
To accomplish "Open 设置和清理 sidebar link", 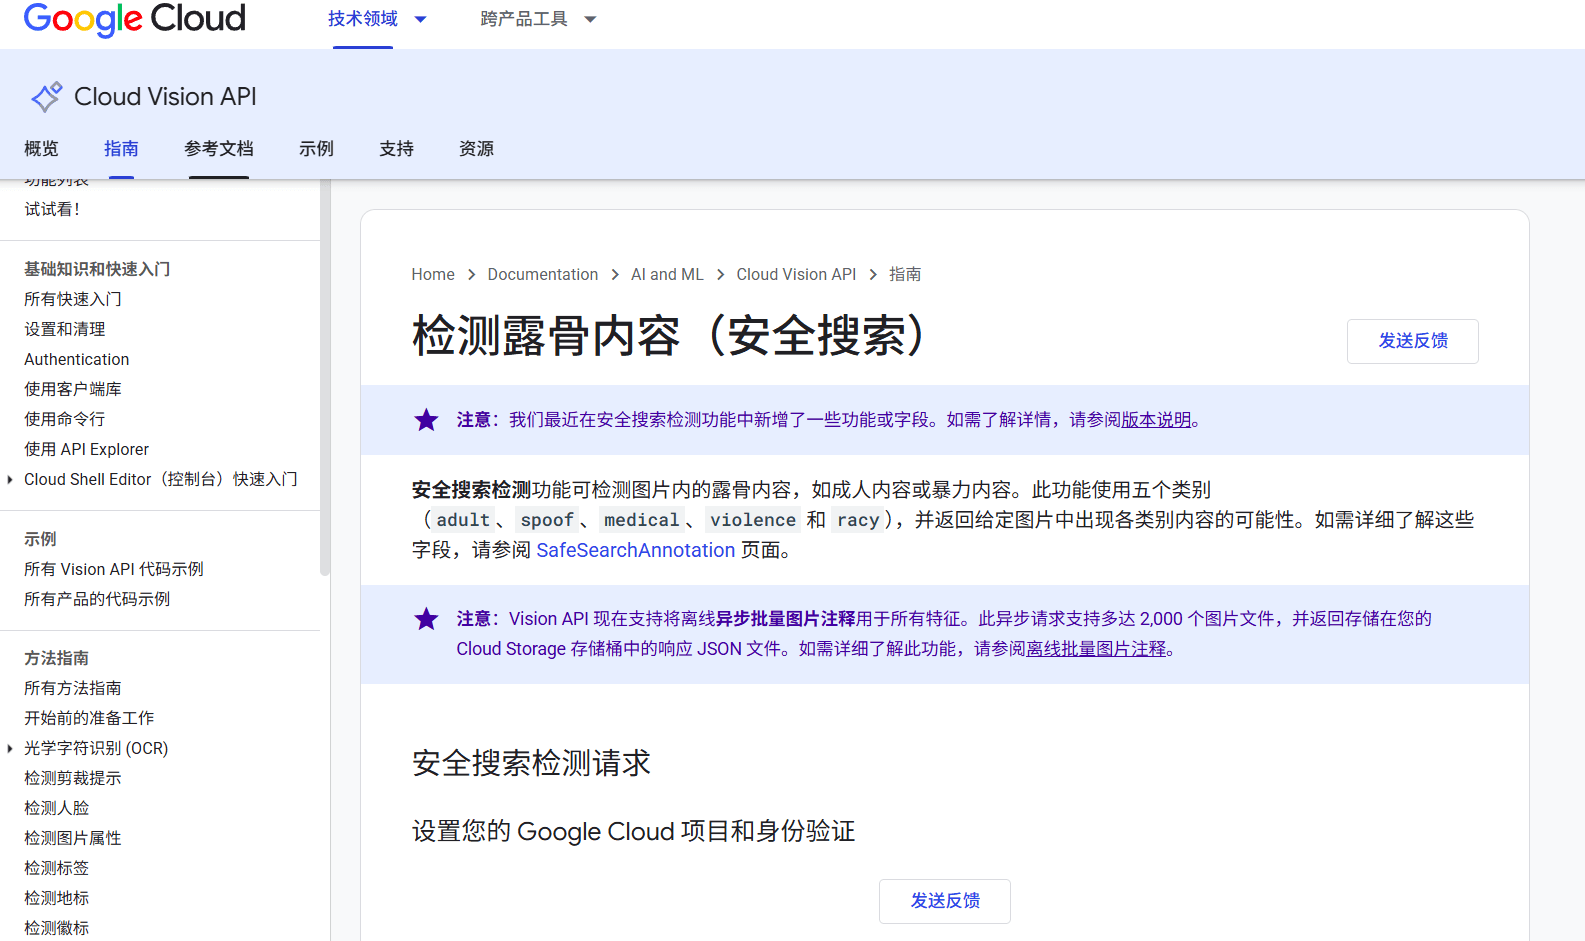I will (65, 329).
